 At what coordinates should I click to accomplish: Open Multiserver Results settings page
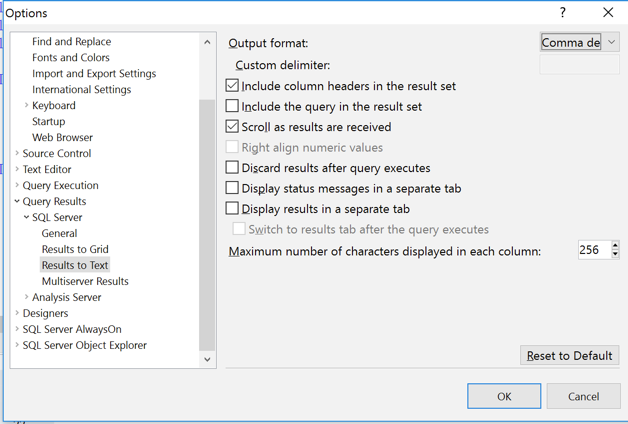[85, 281]
